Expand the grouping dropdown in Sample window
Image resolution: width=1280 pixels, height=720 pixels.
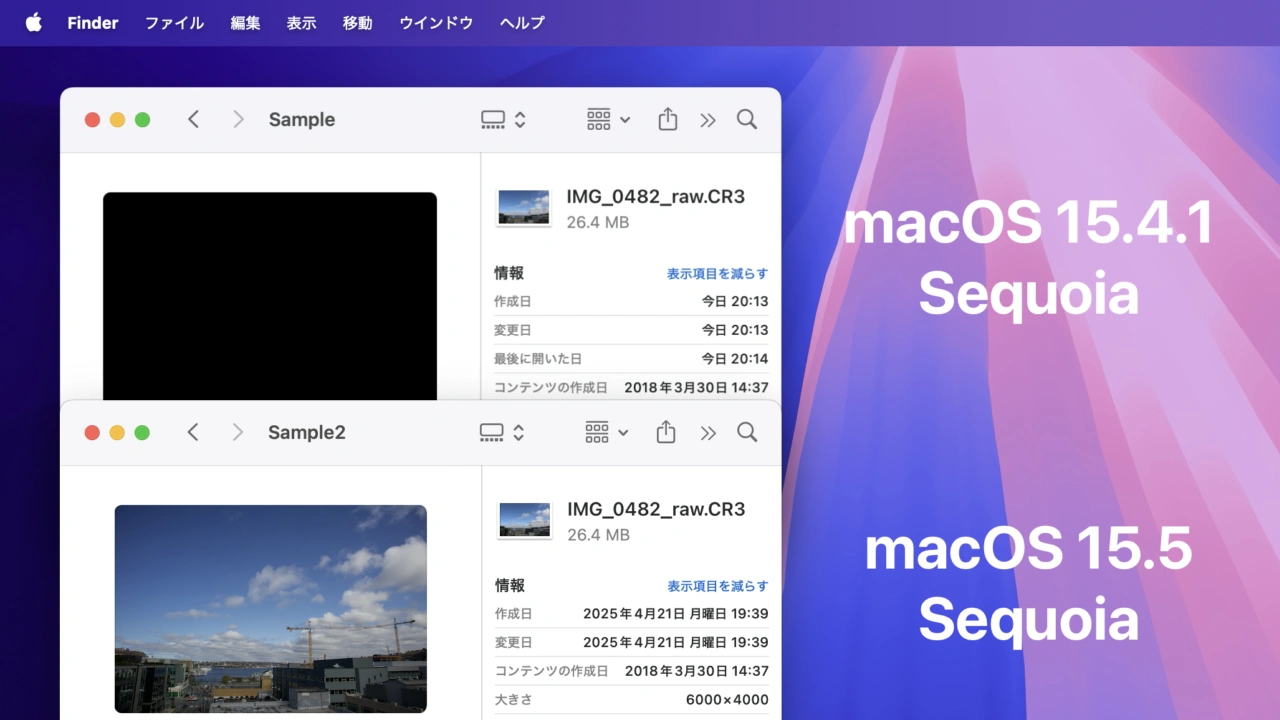coord(608,120)
